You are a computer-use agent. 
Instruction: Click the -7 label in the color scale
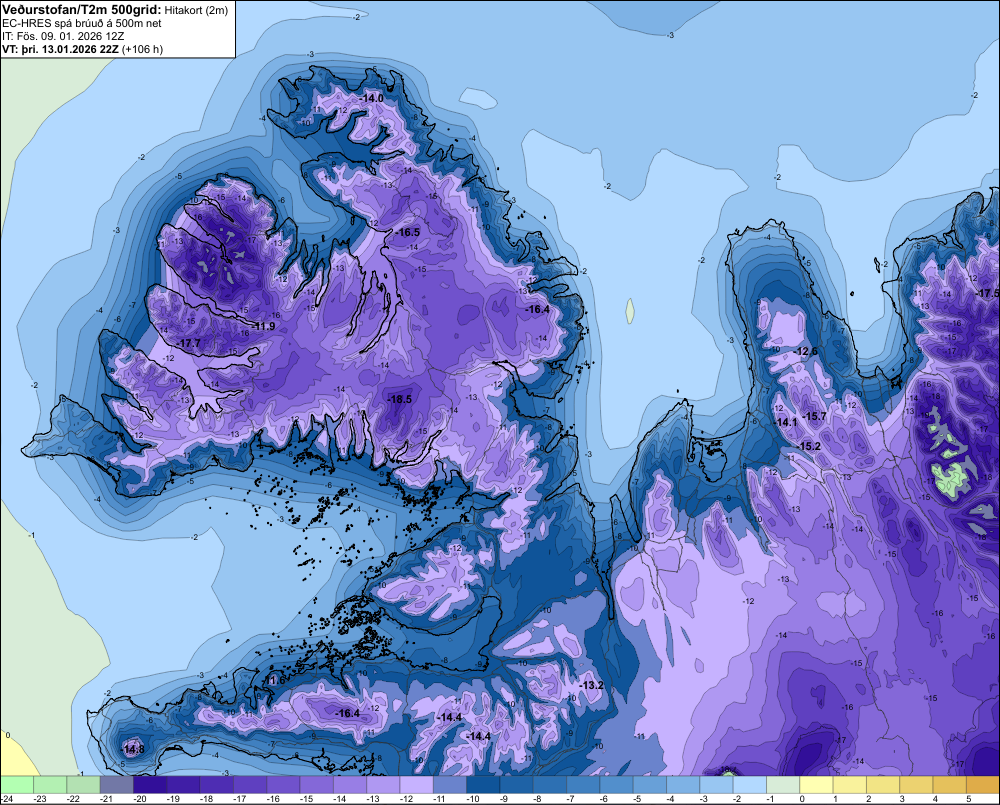571,799
